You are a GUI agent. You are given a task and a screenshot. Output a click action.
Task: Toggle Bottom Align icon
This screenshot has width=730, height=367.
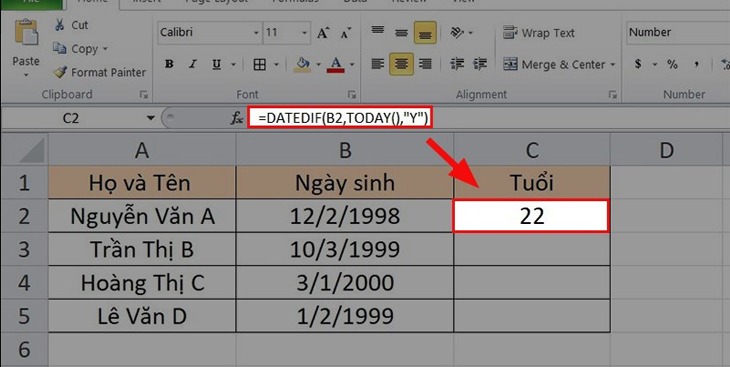pyautogui.click(x=425, y=33)
